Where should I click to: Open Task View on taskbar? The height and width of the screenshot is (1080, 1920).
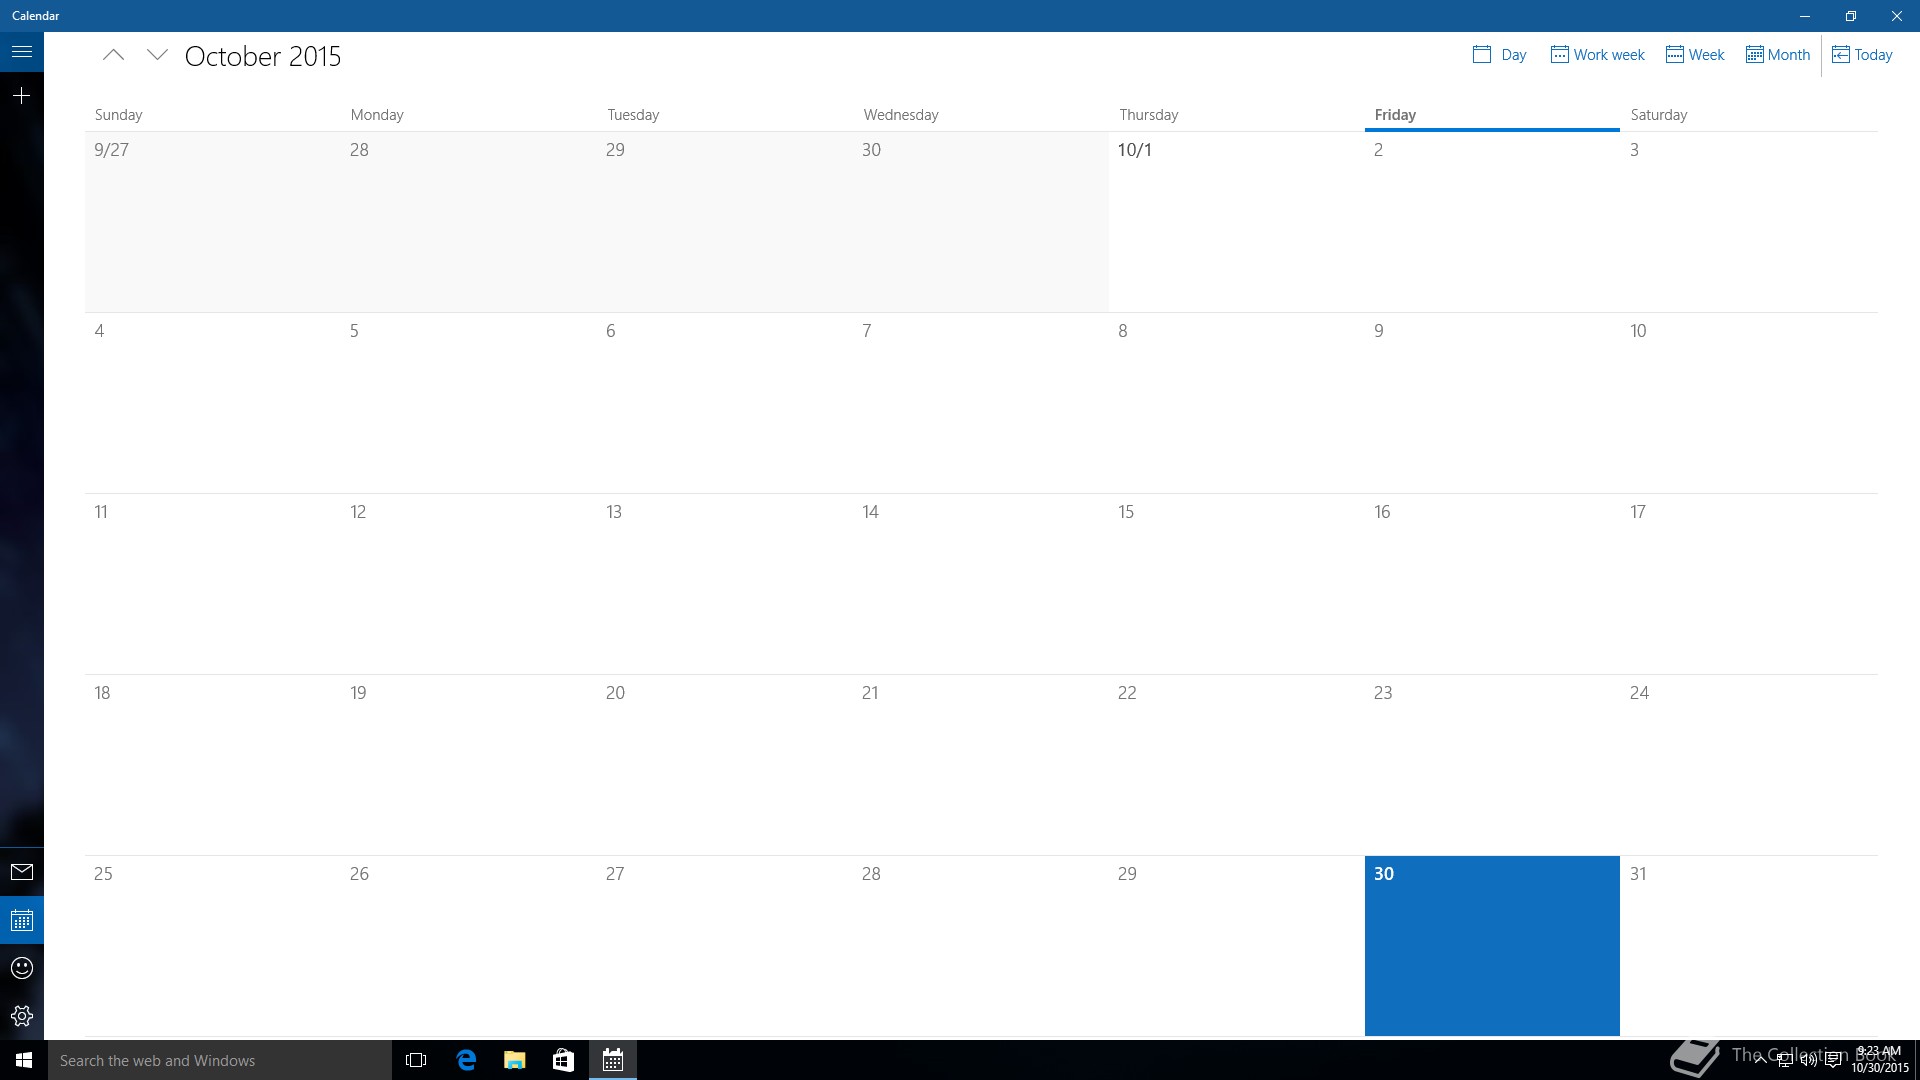(416, 1060)
